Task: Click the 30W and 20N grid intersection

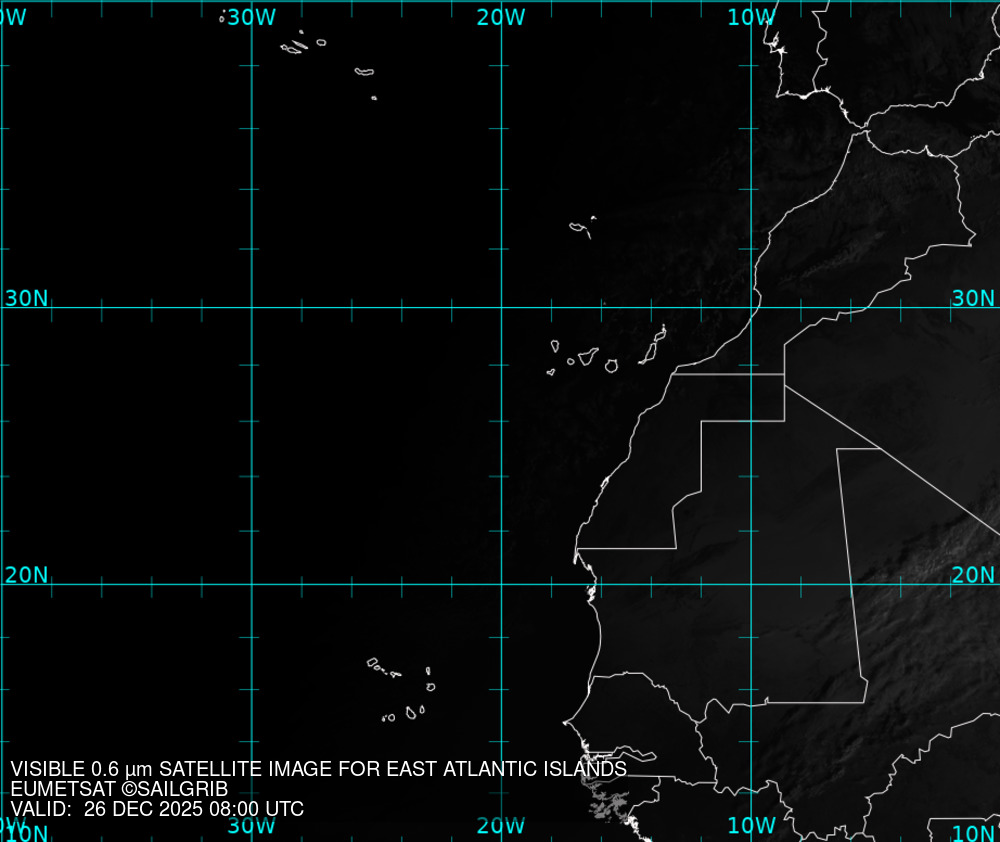Action: 251,584
